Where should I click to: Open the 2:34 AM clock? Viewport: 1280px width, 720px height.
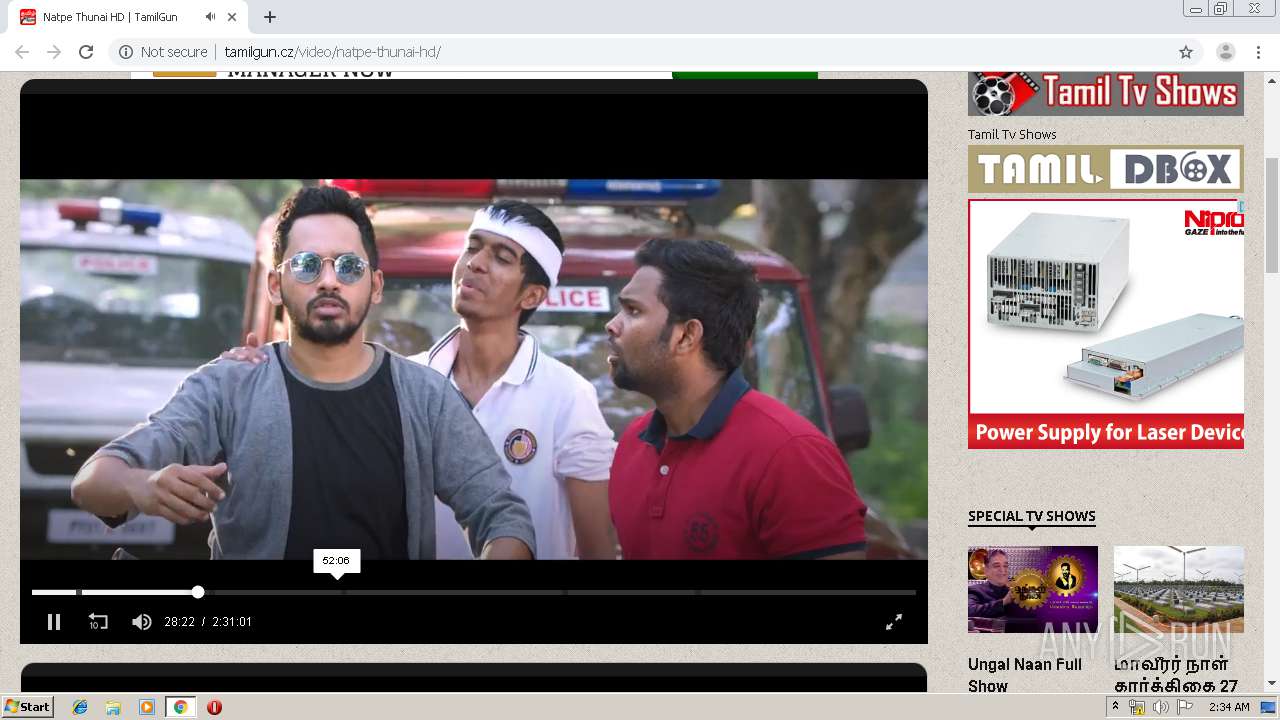(1229, 707)
